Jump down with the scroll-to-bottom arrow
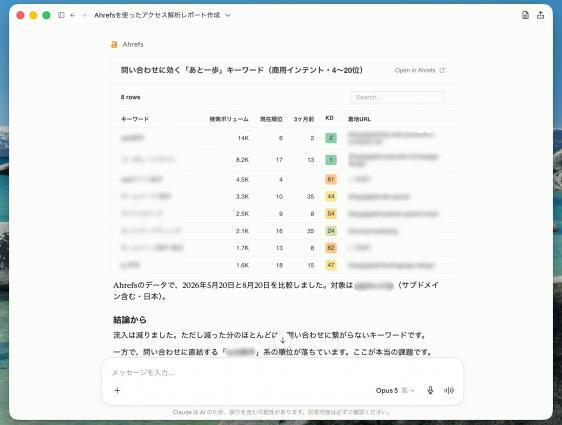Screen dimensions: 562x425 [x=282, y=340]
